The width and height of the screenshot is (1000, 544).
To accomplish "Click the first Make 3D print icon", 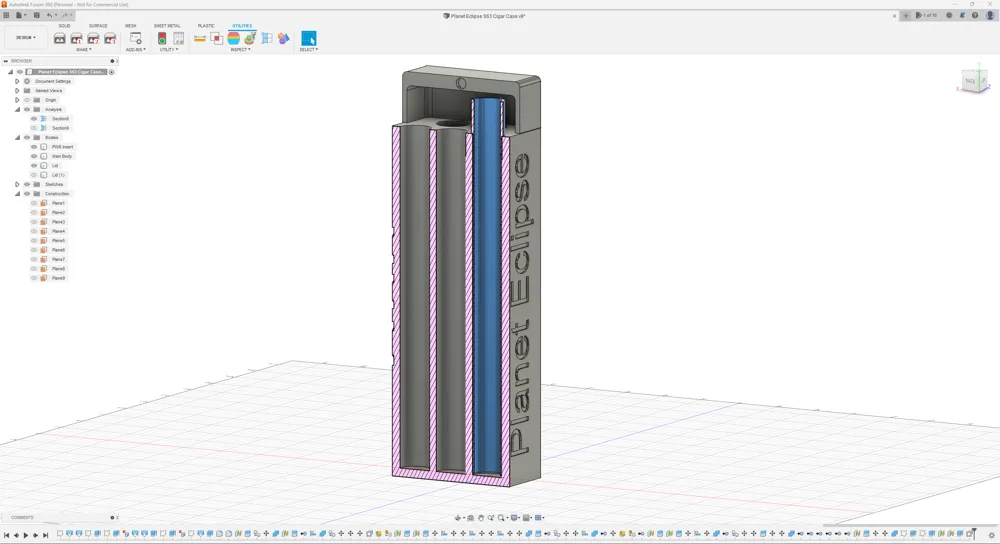I will (59, 39).
